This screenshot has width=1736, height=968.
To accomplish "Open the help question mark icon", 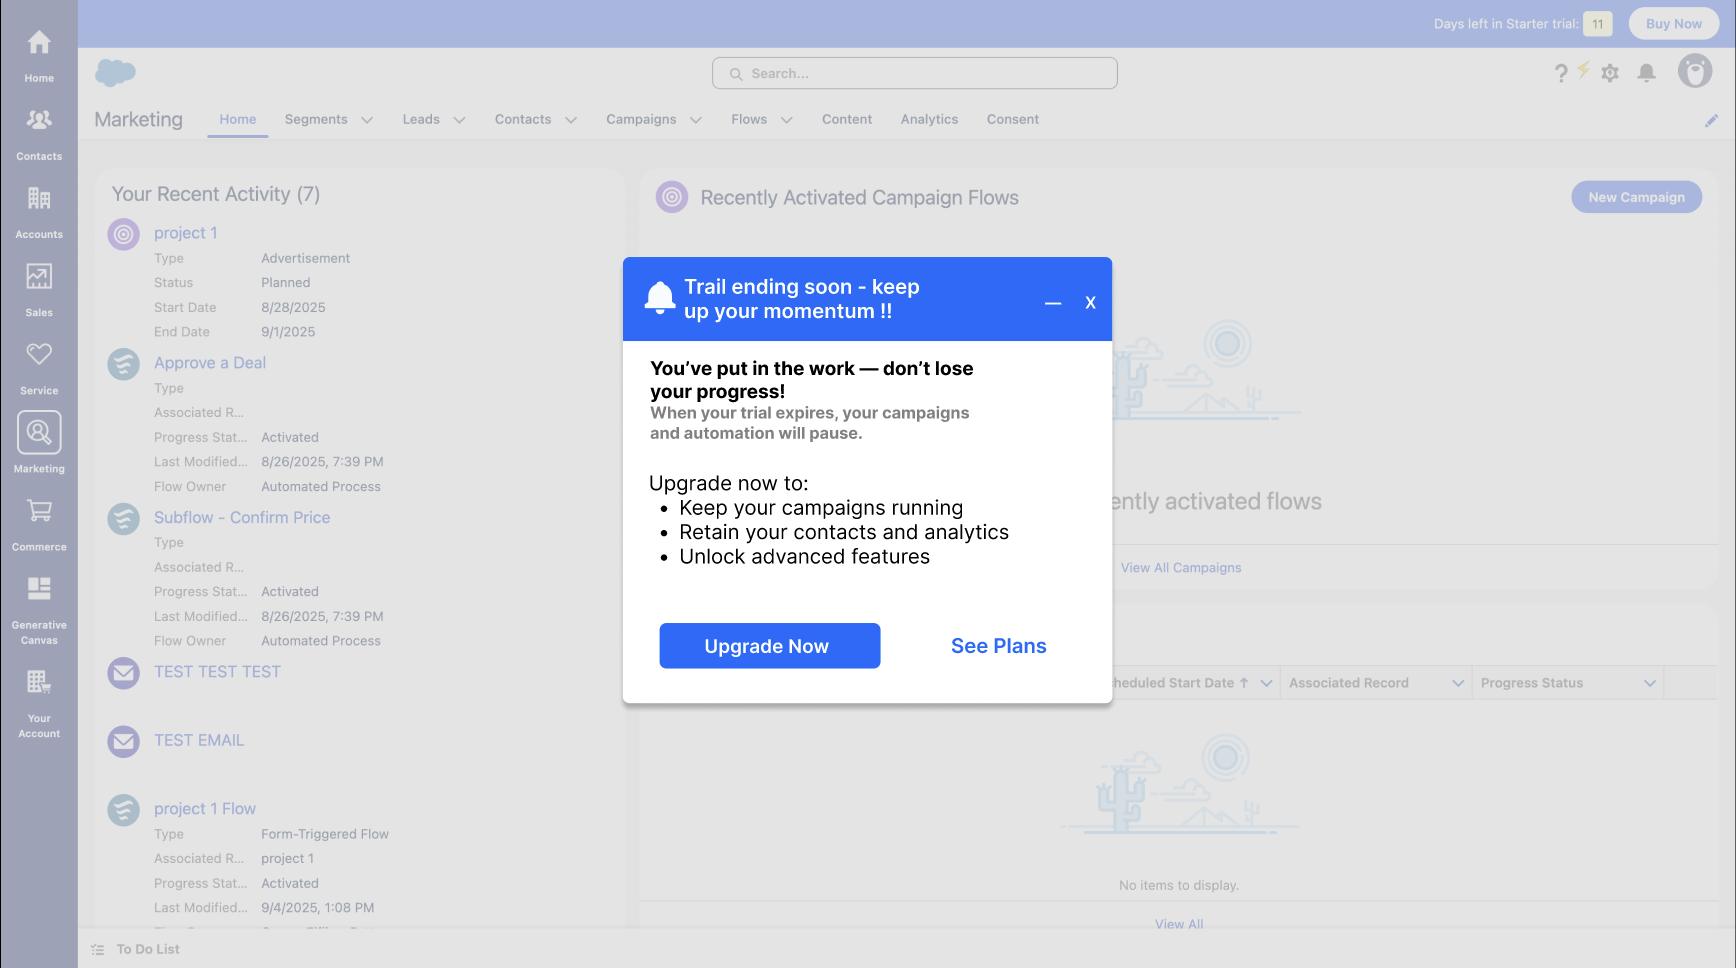I will click(x=1560, y=73).
